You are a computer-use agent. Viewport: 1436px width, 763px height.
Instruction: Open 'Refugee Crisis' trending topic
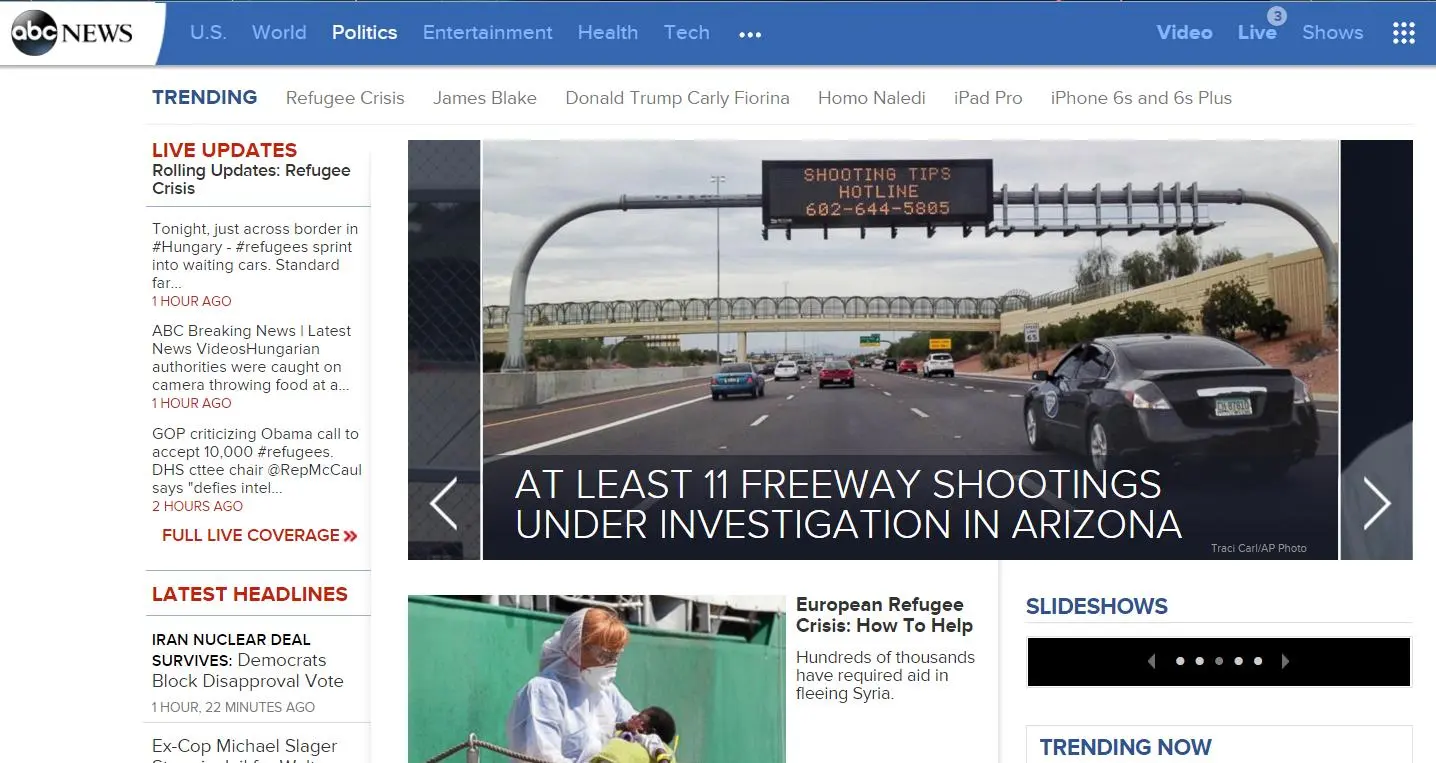[x=345, y=97]
